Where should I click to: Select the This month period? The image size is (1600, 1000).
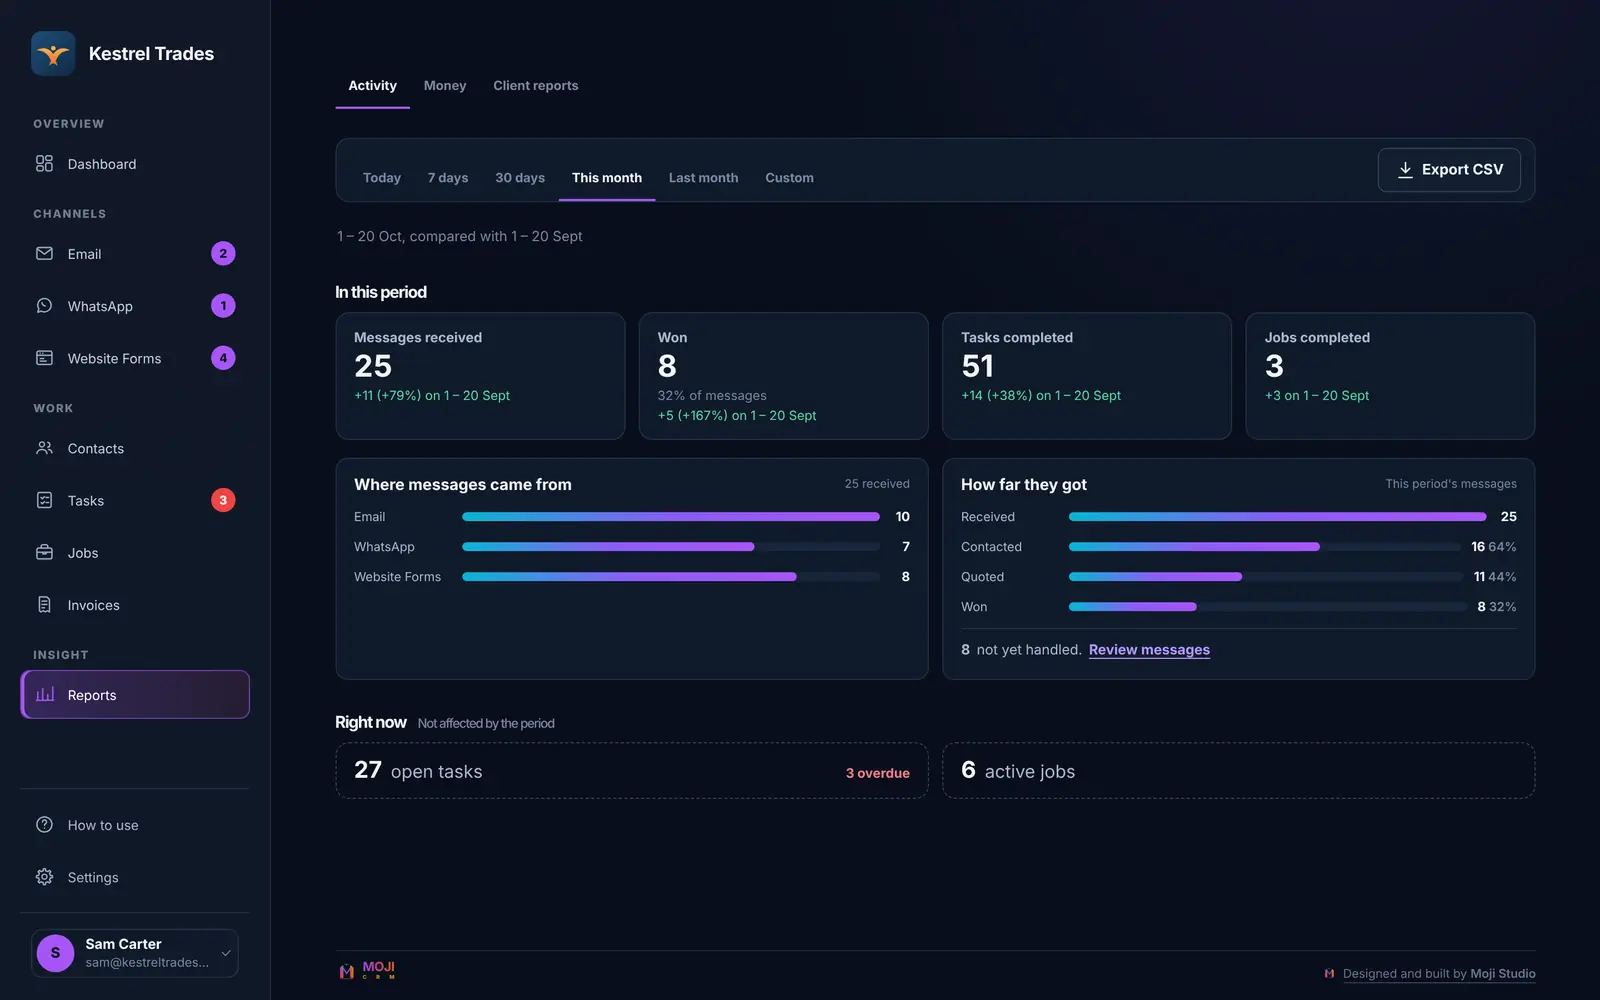[607, 178]
